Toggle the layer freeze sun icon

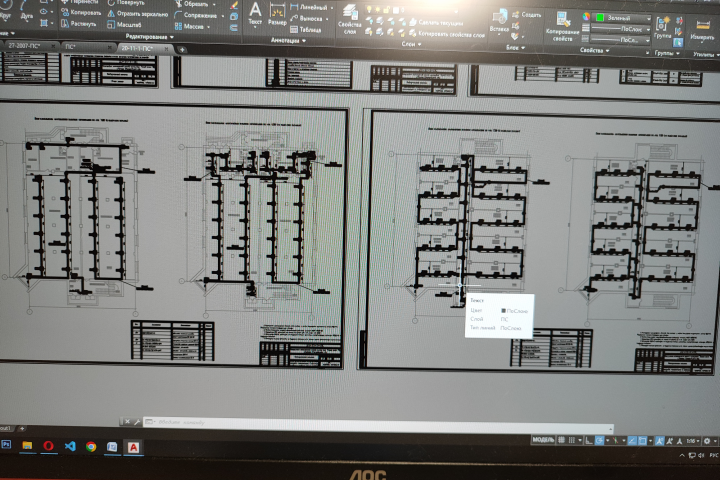pyautogui.click(x=377, y=9)
